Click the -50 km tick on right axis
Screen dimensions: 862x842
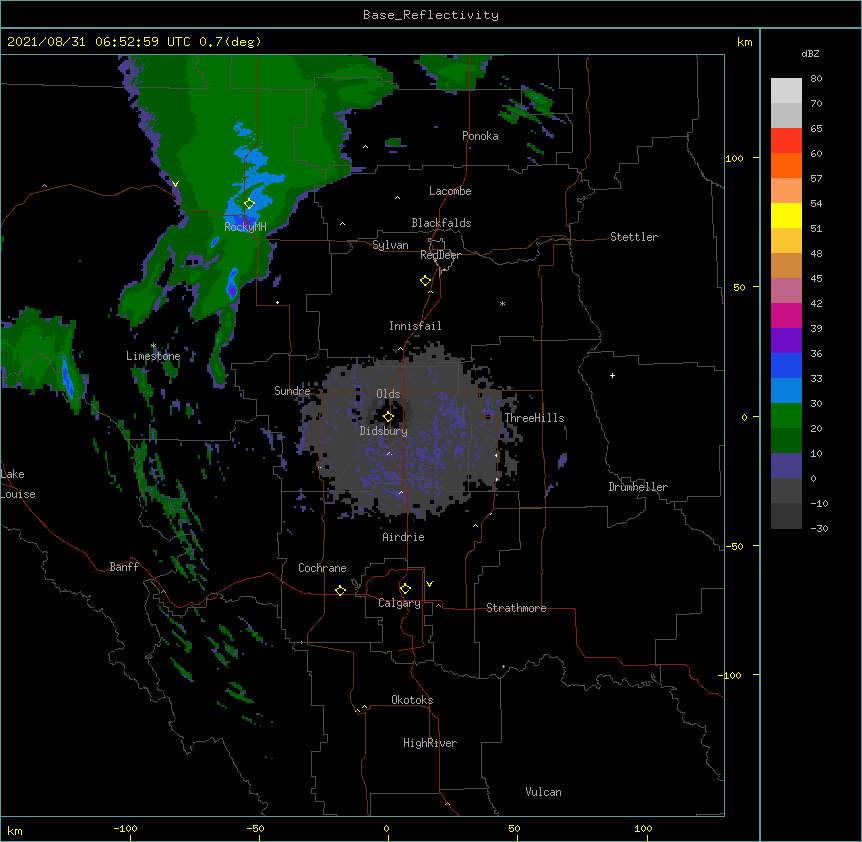(734, 546)
